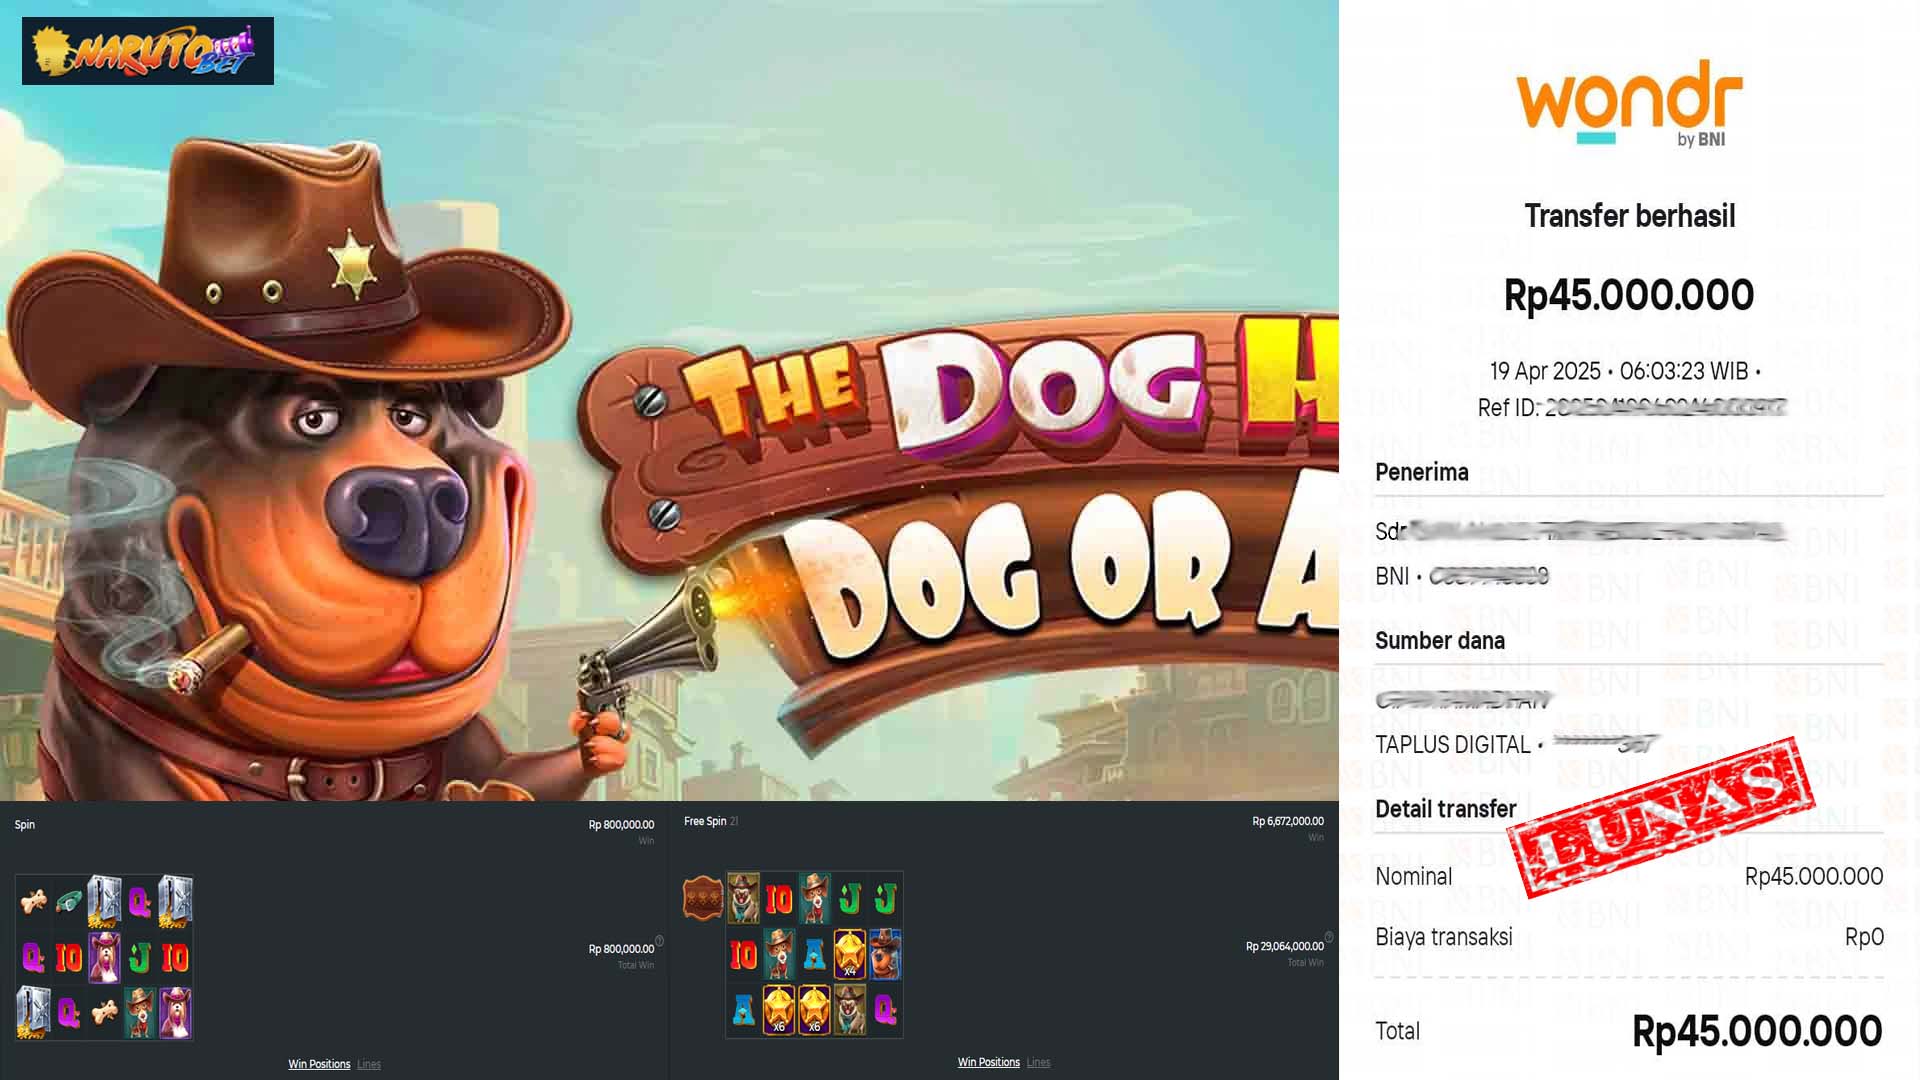1920x1080 pixels.
Task: Click the 'Penerima' section heading
Action: click(1422, 472)
